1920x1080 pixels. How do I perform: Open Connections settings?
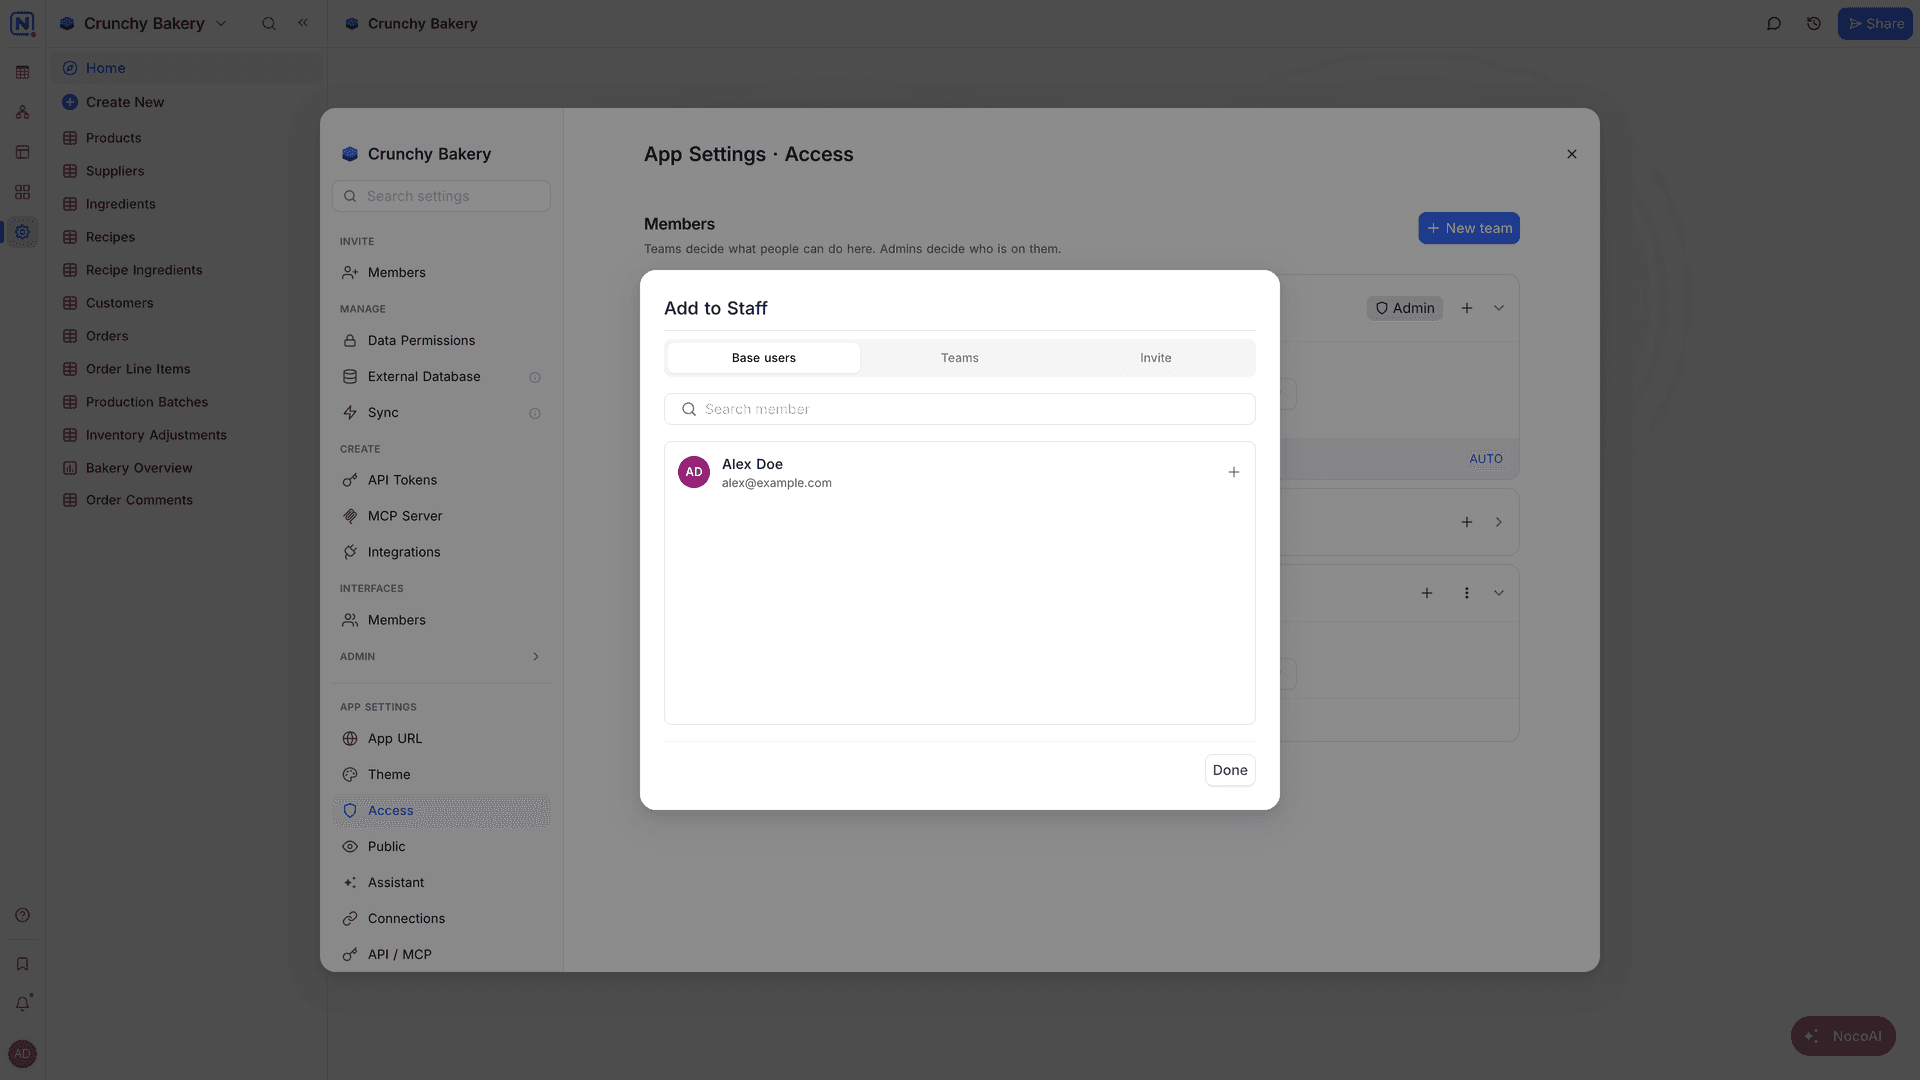point(441,918)
